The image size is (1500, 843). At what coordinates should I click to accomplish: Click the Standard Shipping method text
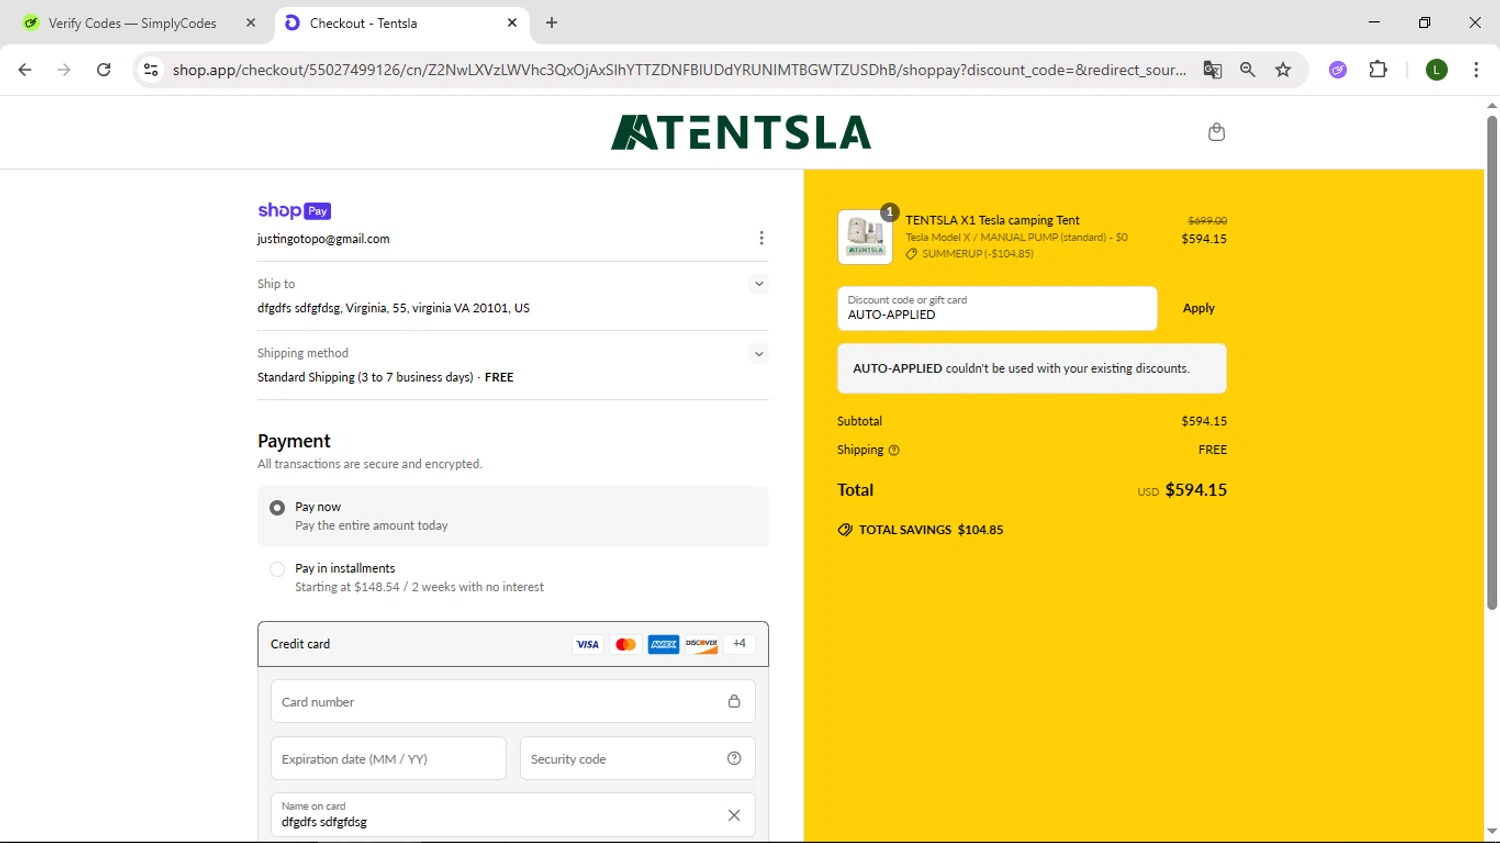(385, 377)
